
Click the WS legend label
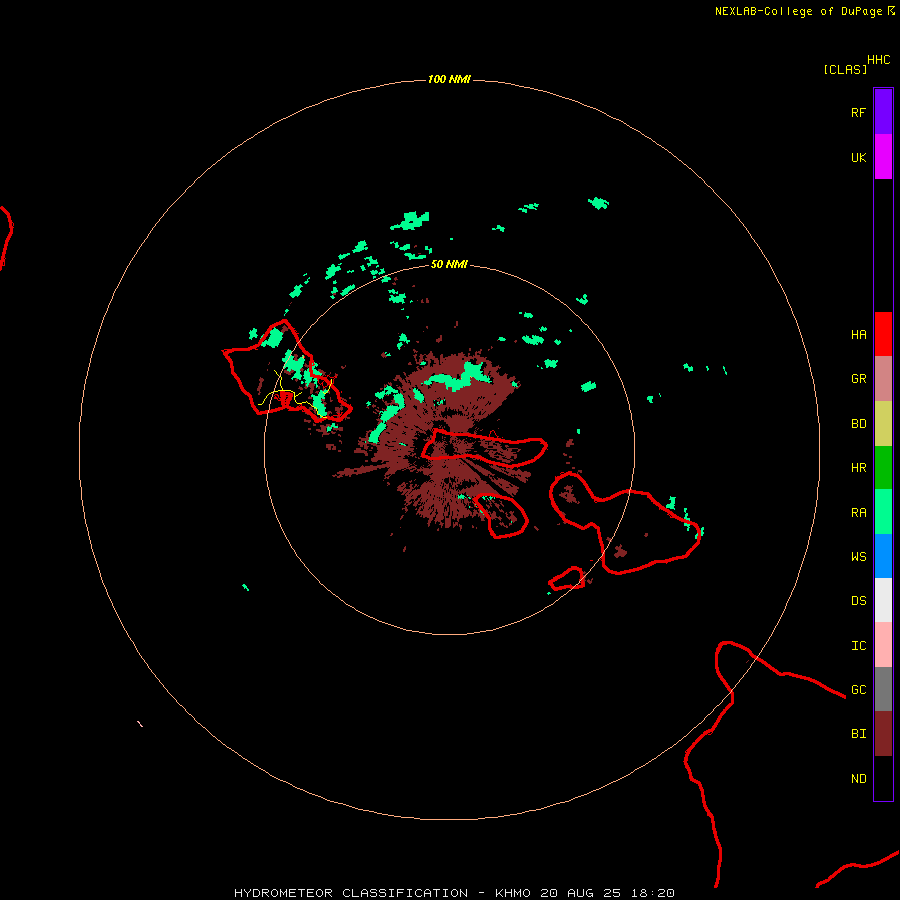(x=858, y=557)
